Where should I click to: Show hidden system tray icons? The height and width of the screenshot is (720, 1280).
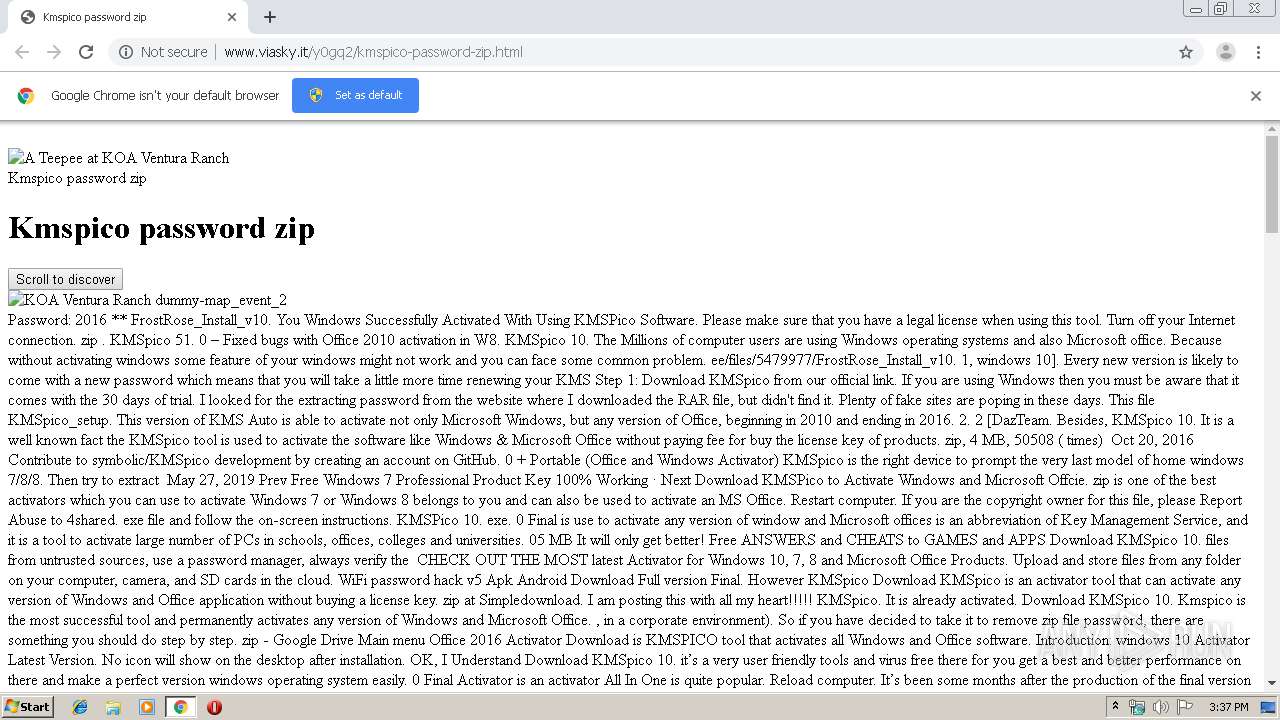(x=1115, y=707)
